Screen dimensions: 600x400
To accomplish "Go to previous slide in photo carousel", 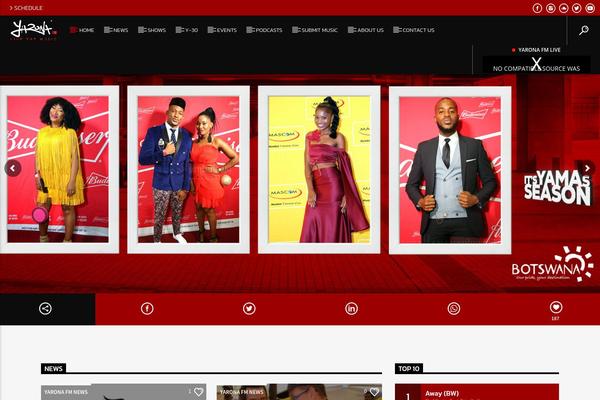I will coord(13,168).
